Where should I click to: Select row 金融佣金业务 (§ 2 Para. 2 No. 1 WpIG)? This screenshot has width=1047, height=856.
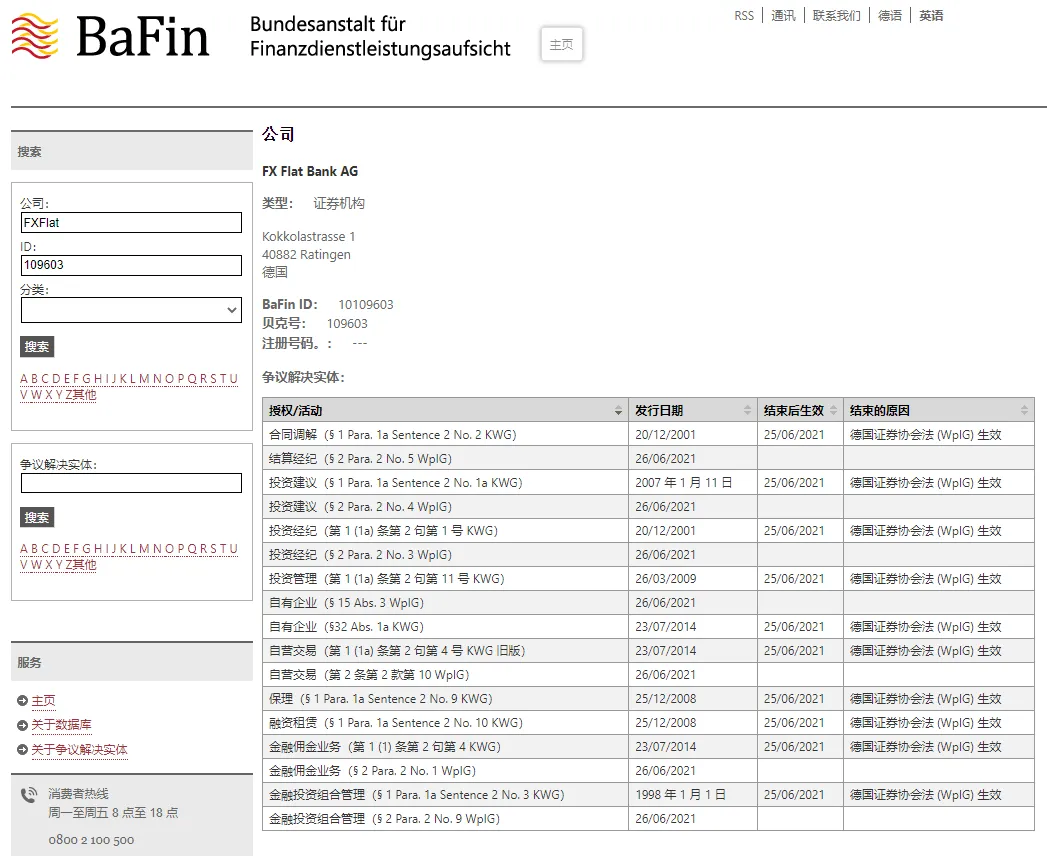click(648, 771)
